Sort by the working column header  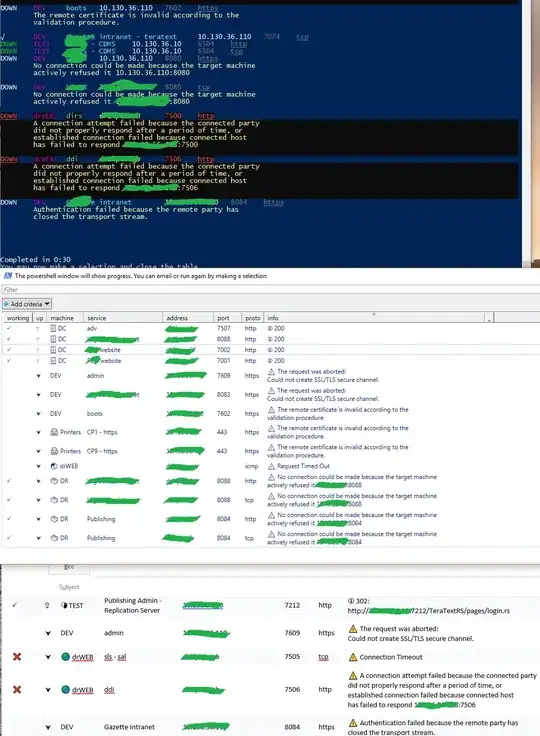[18, 318]
